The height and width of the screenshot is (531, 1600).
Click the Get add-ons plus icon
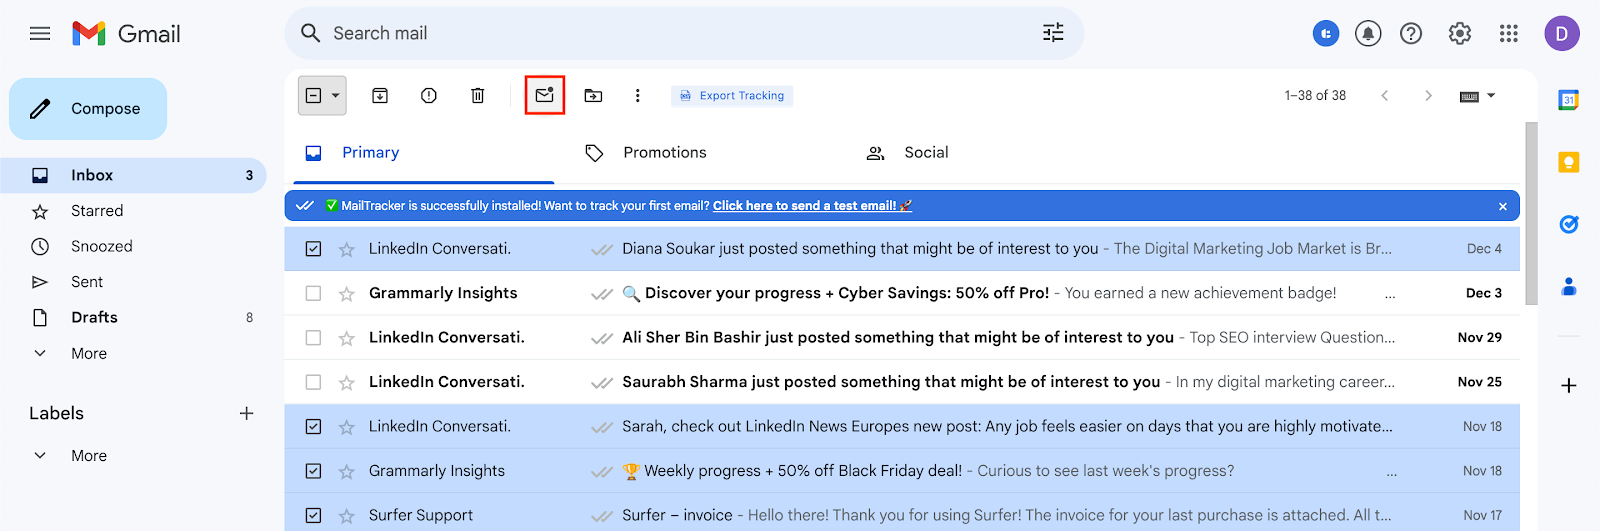[1569, 386]
